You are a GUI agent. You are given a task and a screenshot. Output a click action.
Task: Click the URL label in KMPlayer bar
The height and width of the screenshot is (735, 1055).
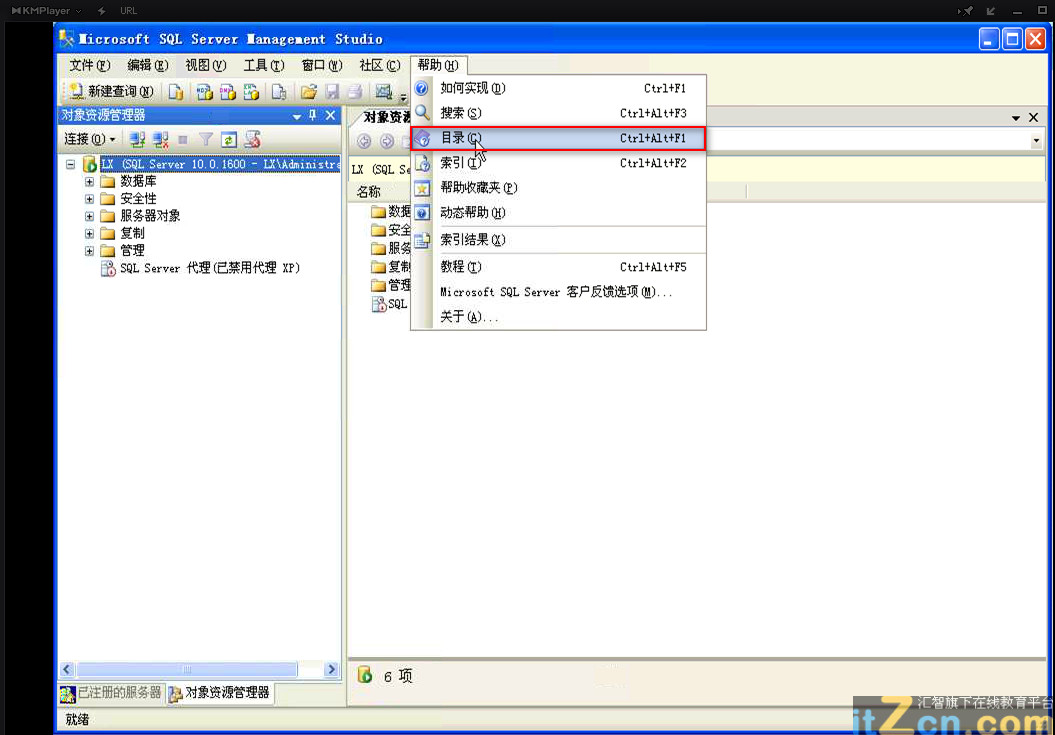[128, 11]
